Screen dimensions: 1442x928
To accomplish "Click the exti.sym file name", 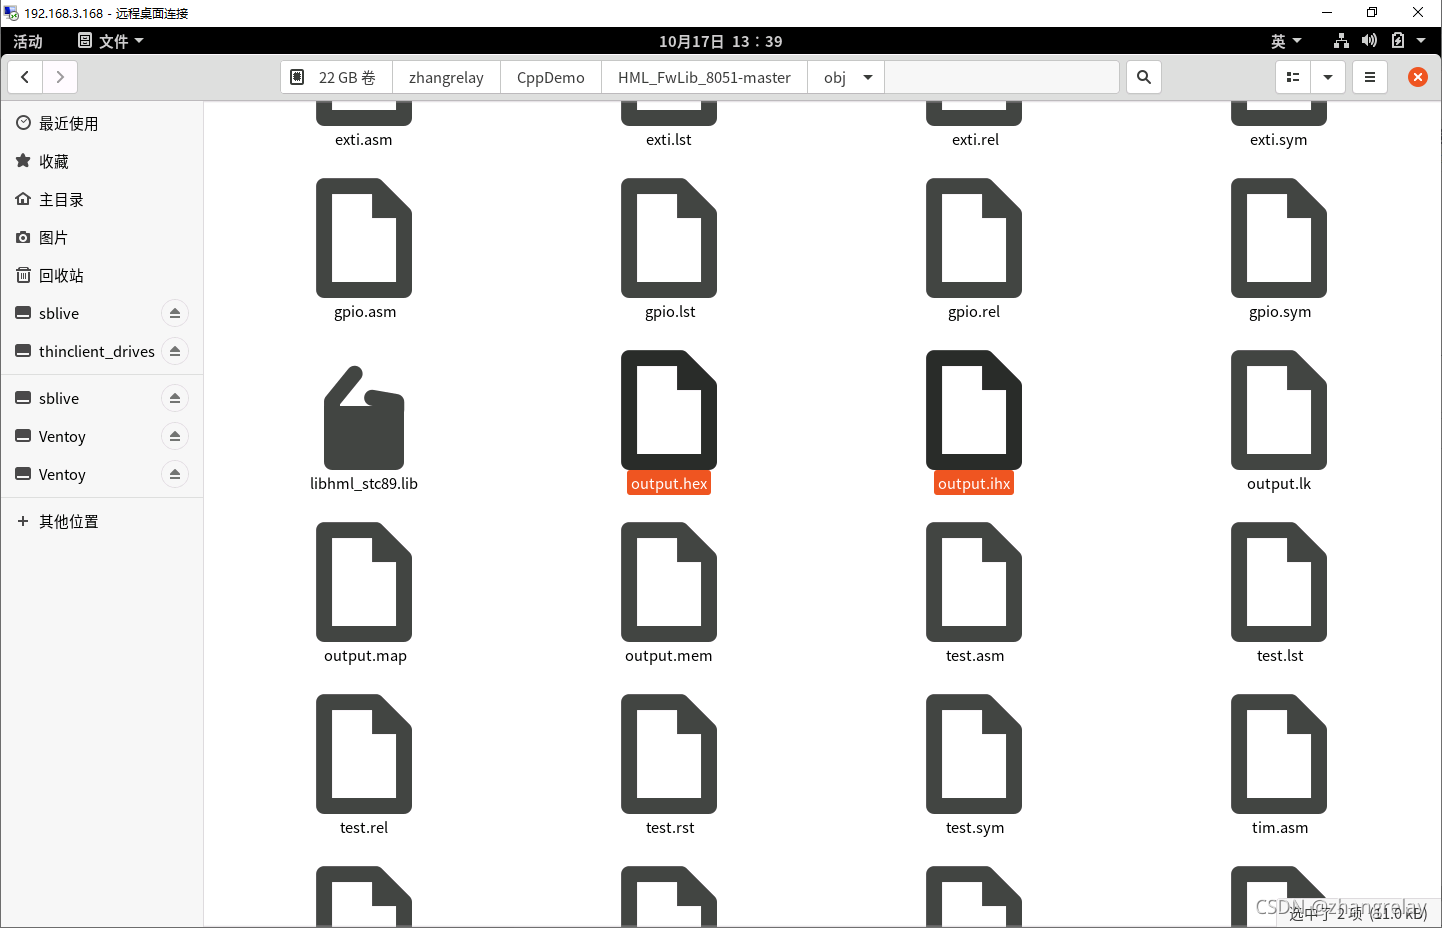I will tap(1279, 140).
